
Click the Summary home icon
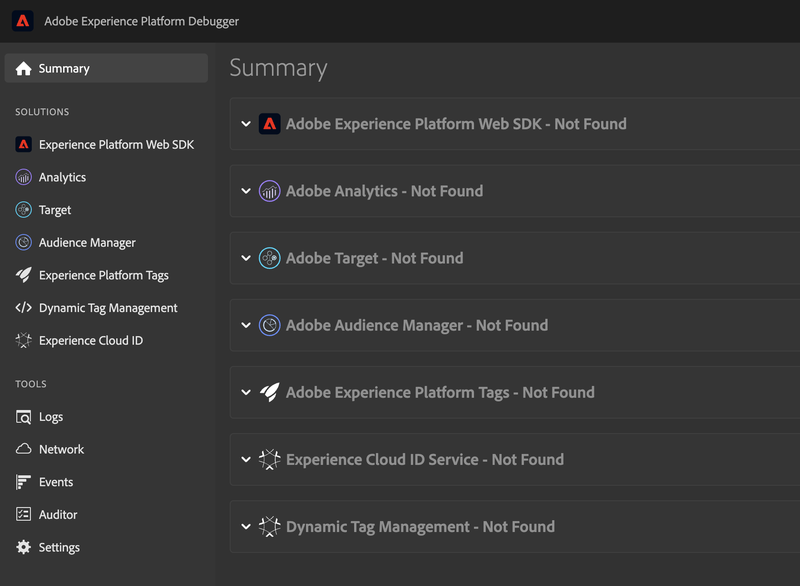(23, 68)
